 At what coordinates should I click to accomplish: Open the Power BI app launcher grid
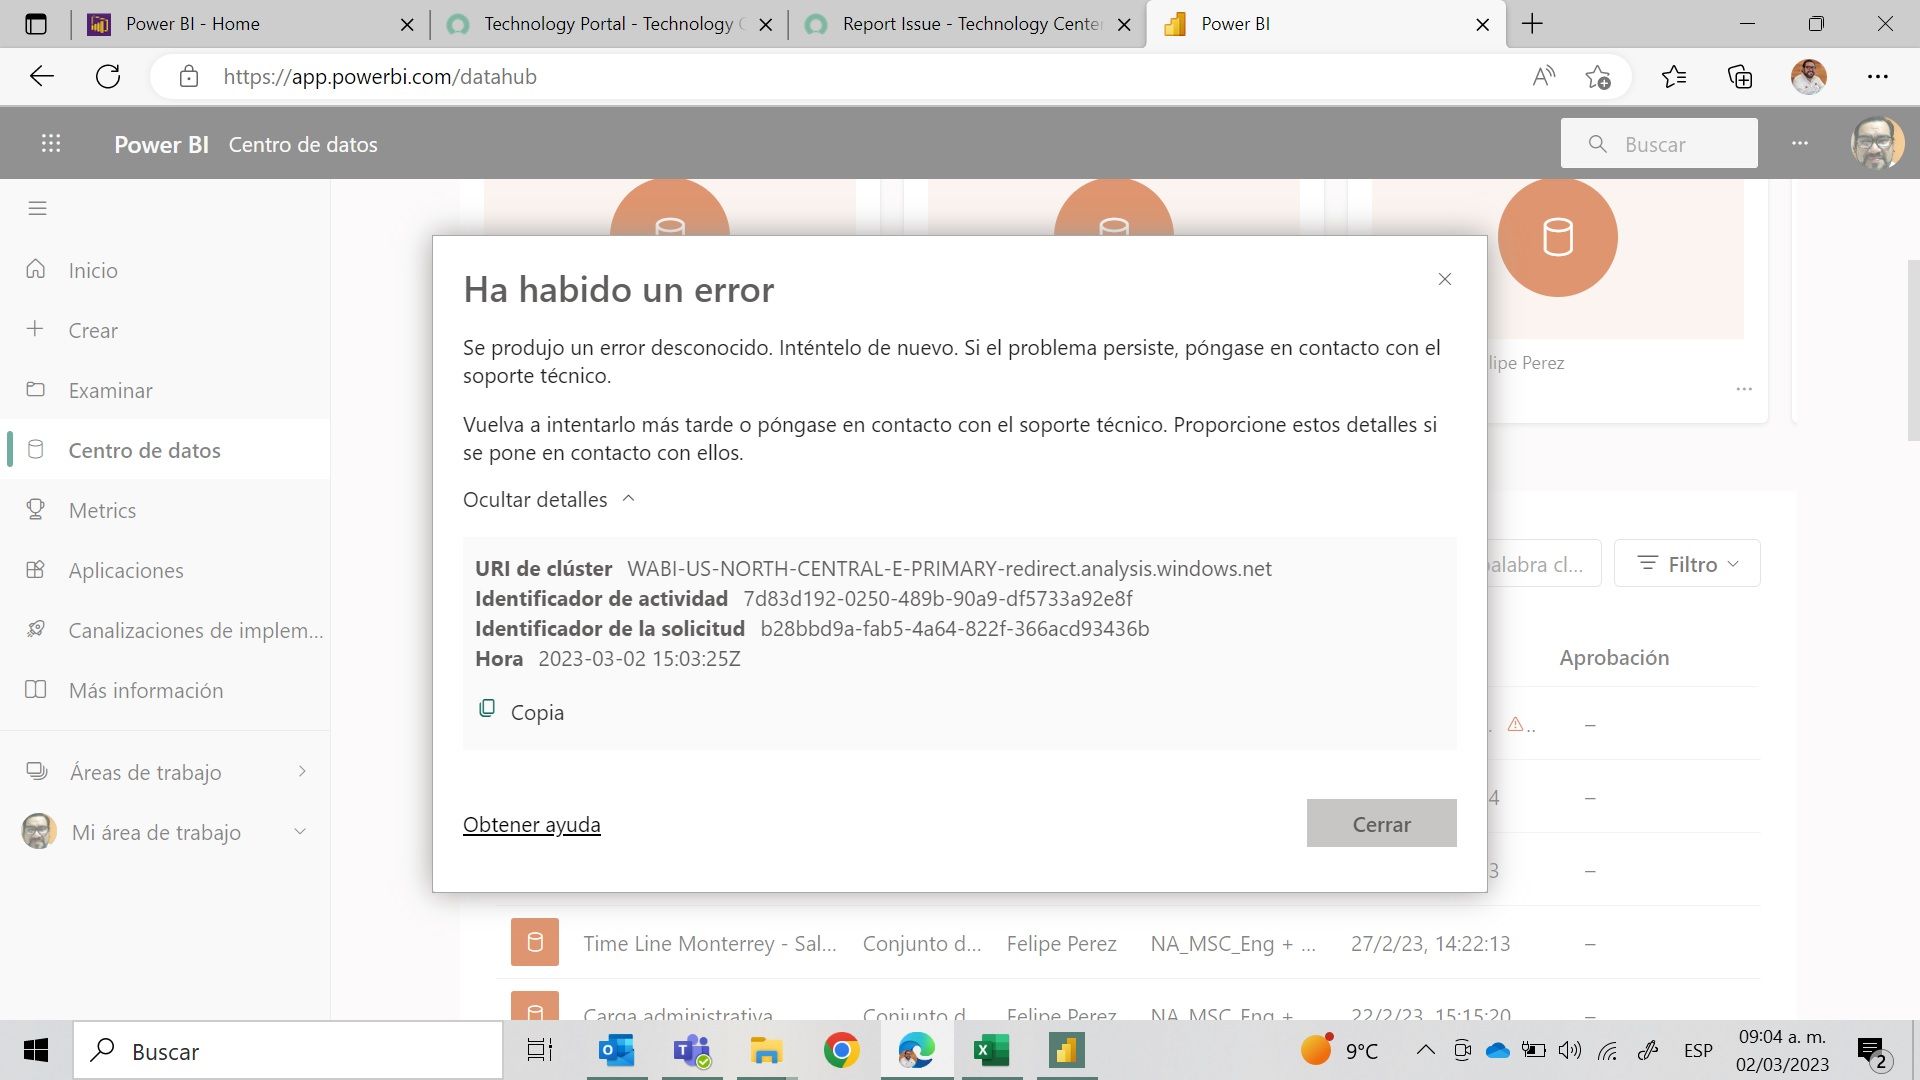(51, 144)
